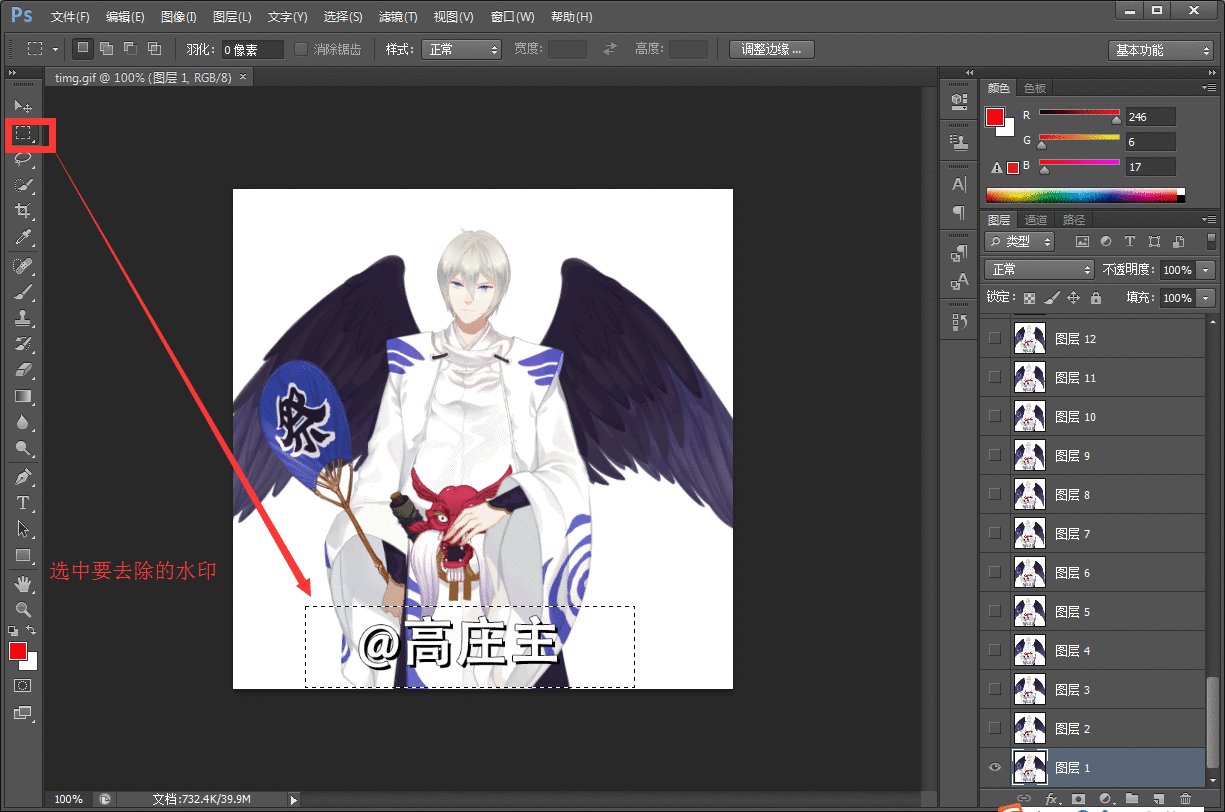The width and height of the screenshot is (1225, 812).
Task: Click the 调整边缘 button
Action: [771, 49]
